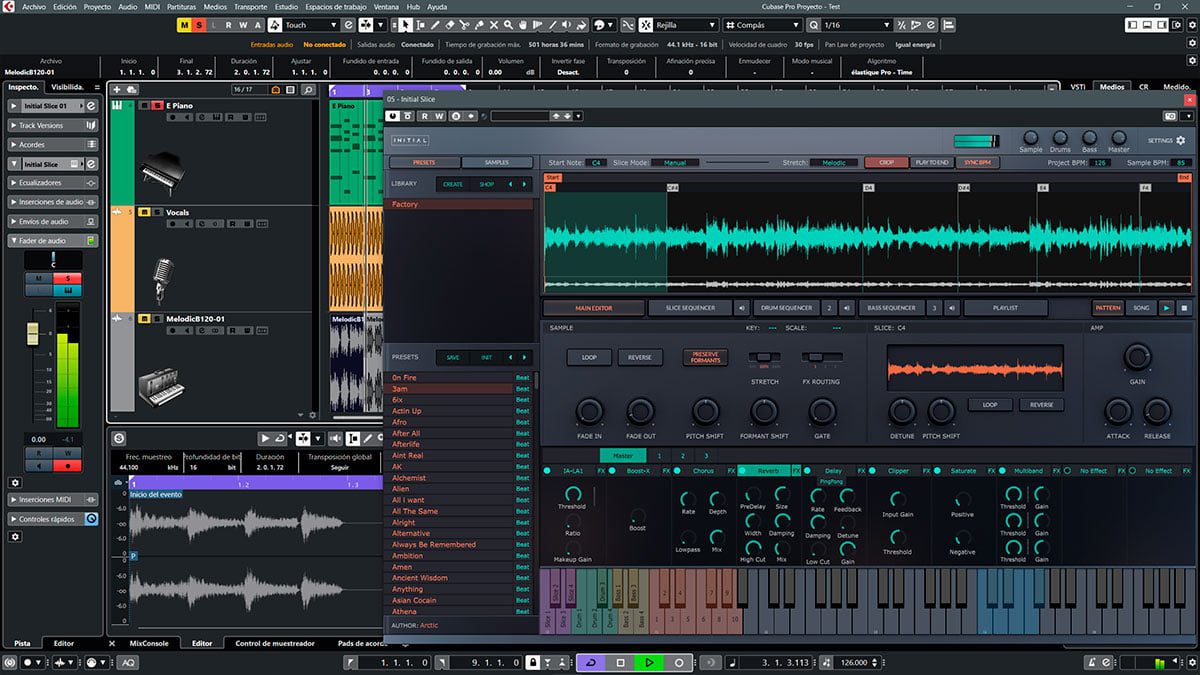This screenshot has height=675, width=1200.
Task: Adjust the Fade In knob
Action: (590, 410)
